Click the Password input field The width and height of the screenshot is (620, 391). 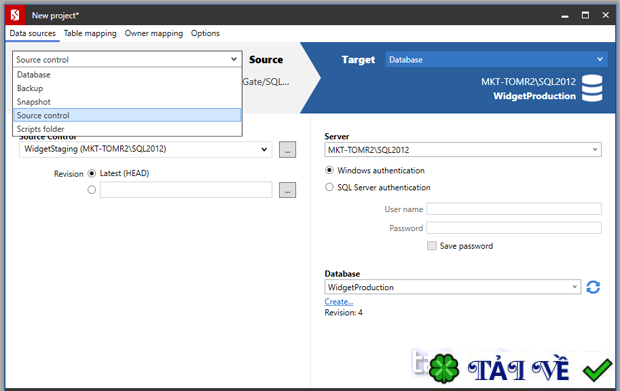point(514,228)
